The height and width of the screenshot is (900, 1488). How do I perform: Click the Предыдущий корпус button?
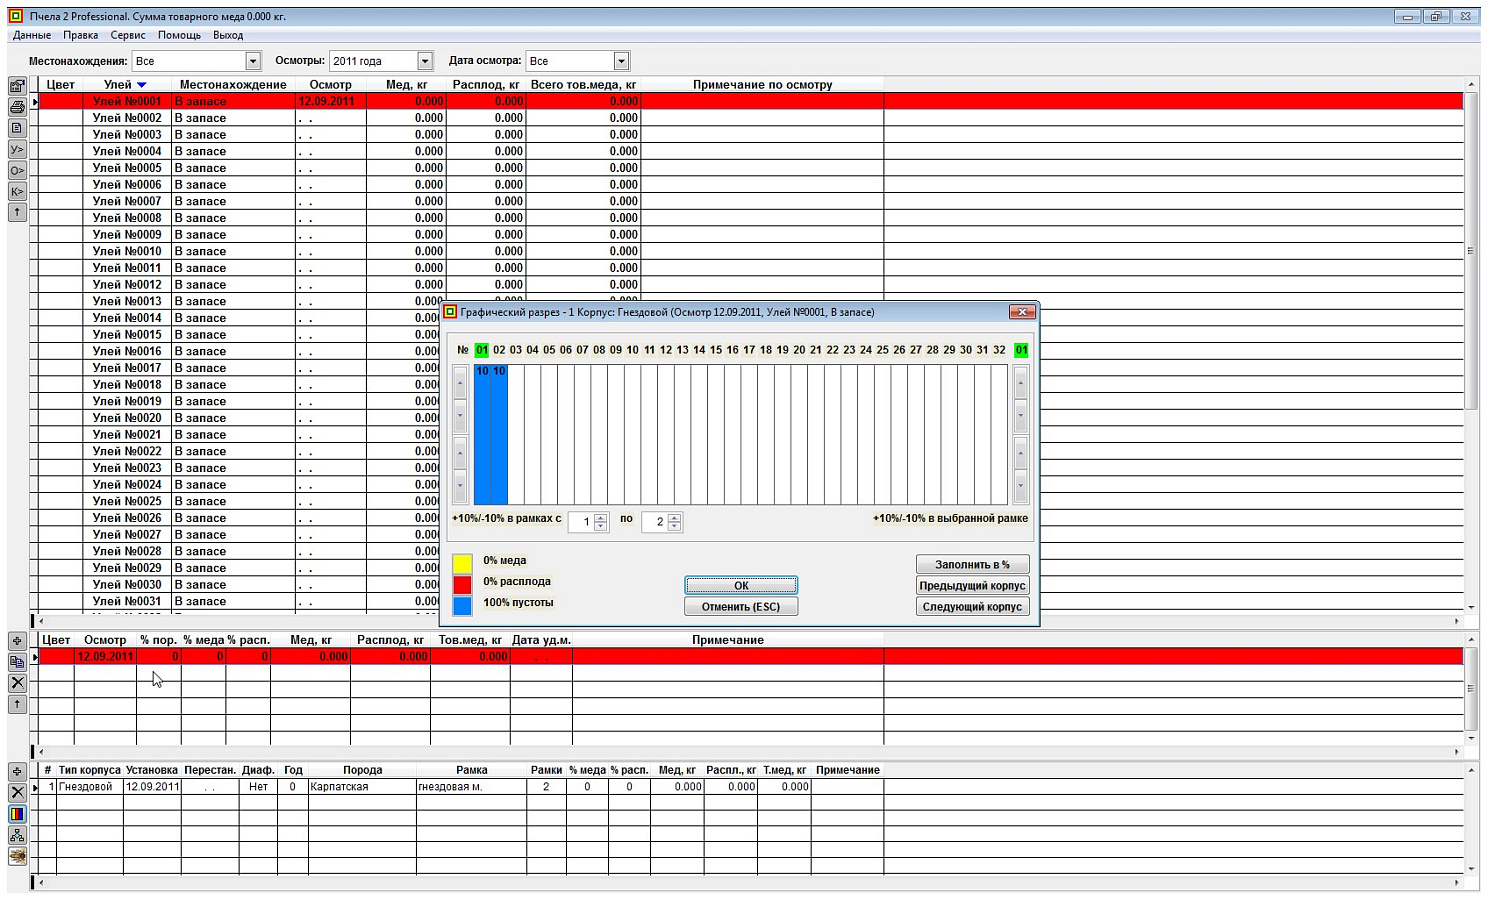[x=972, y=586]
